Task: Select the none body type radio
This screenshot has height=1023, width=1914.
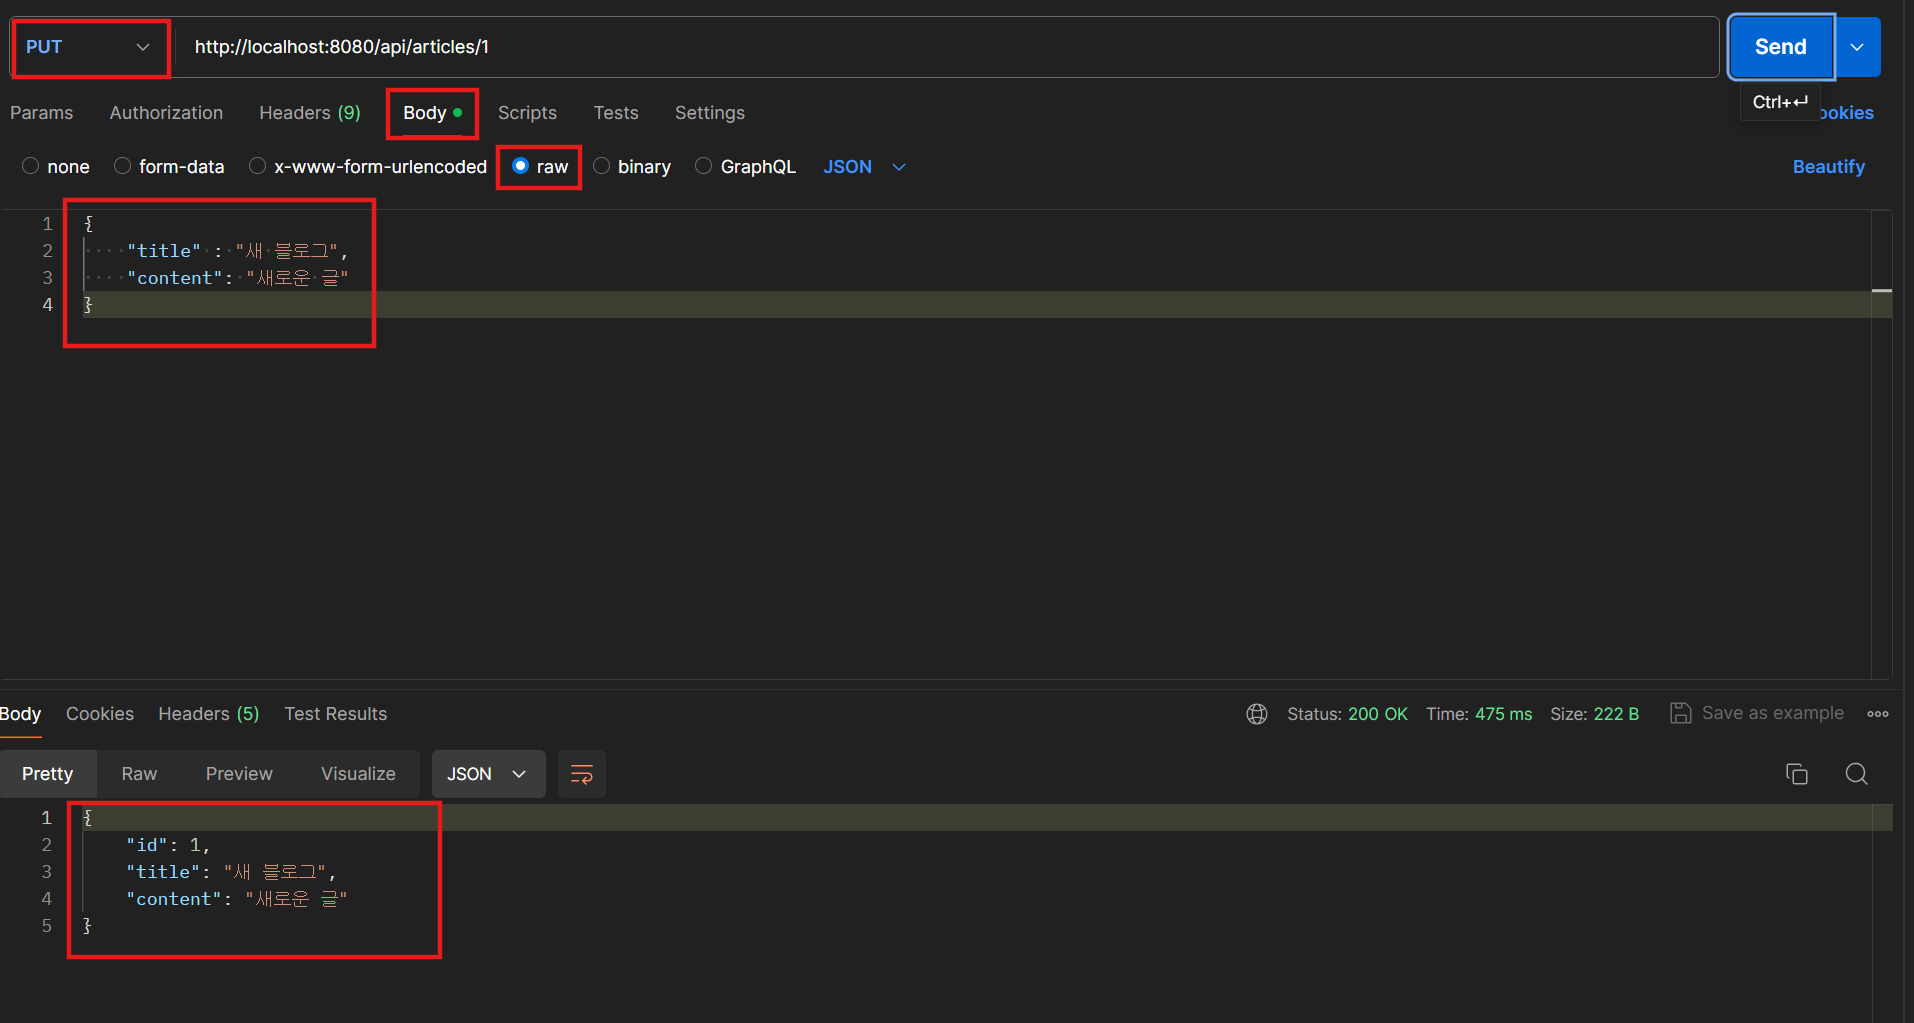Action: [31, 166]
